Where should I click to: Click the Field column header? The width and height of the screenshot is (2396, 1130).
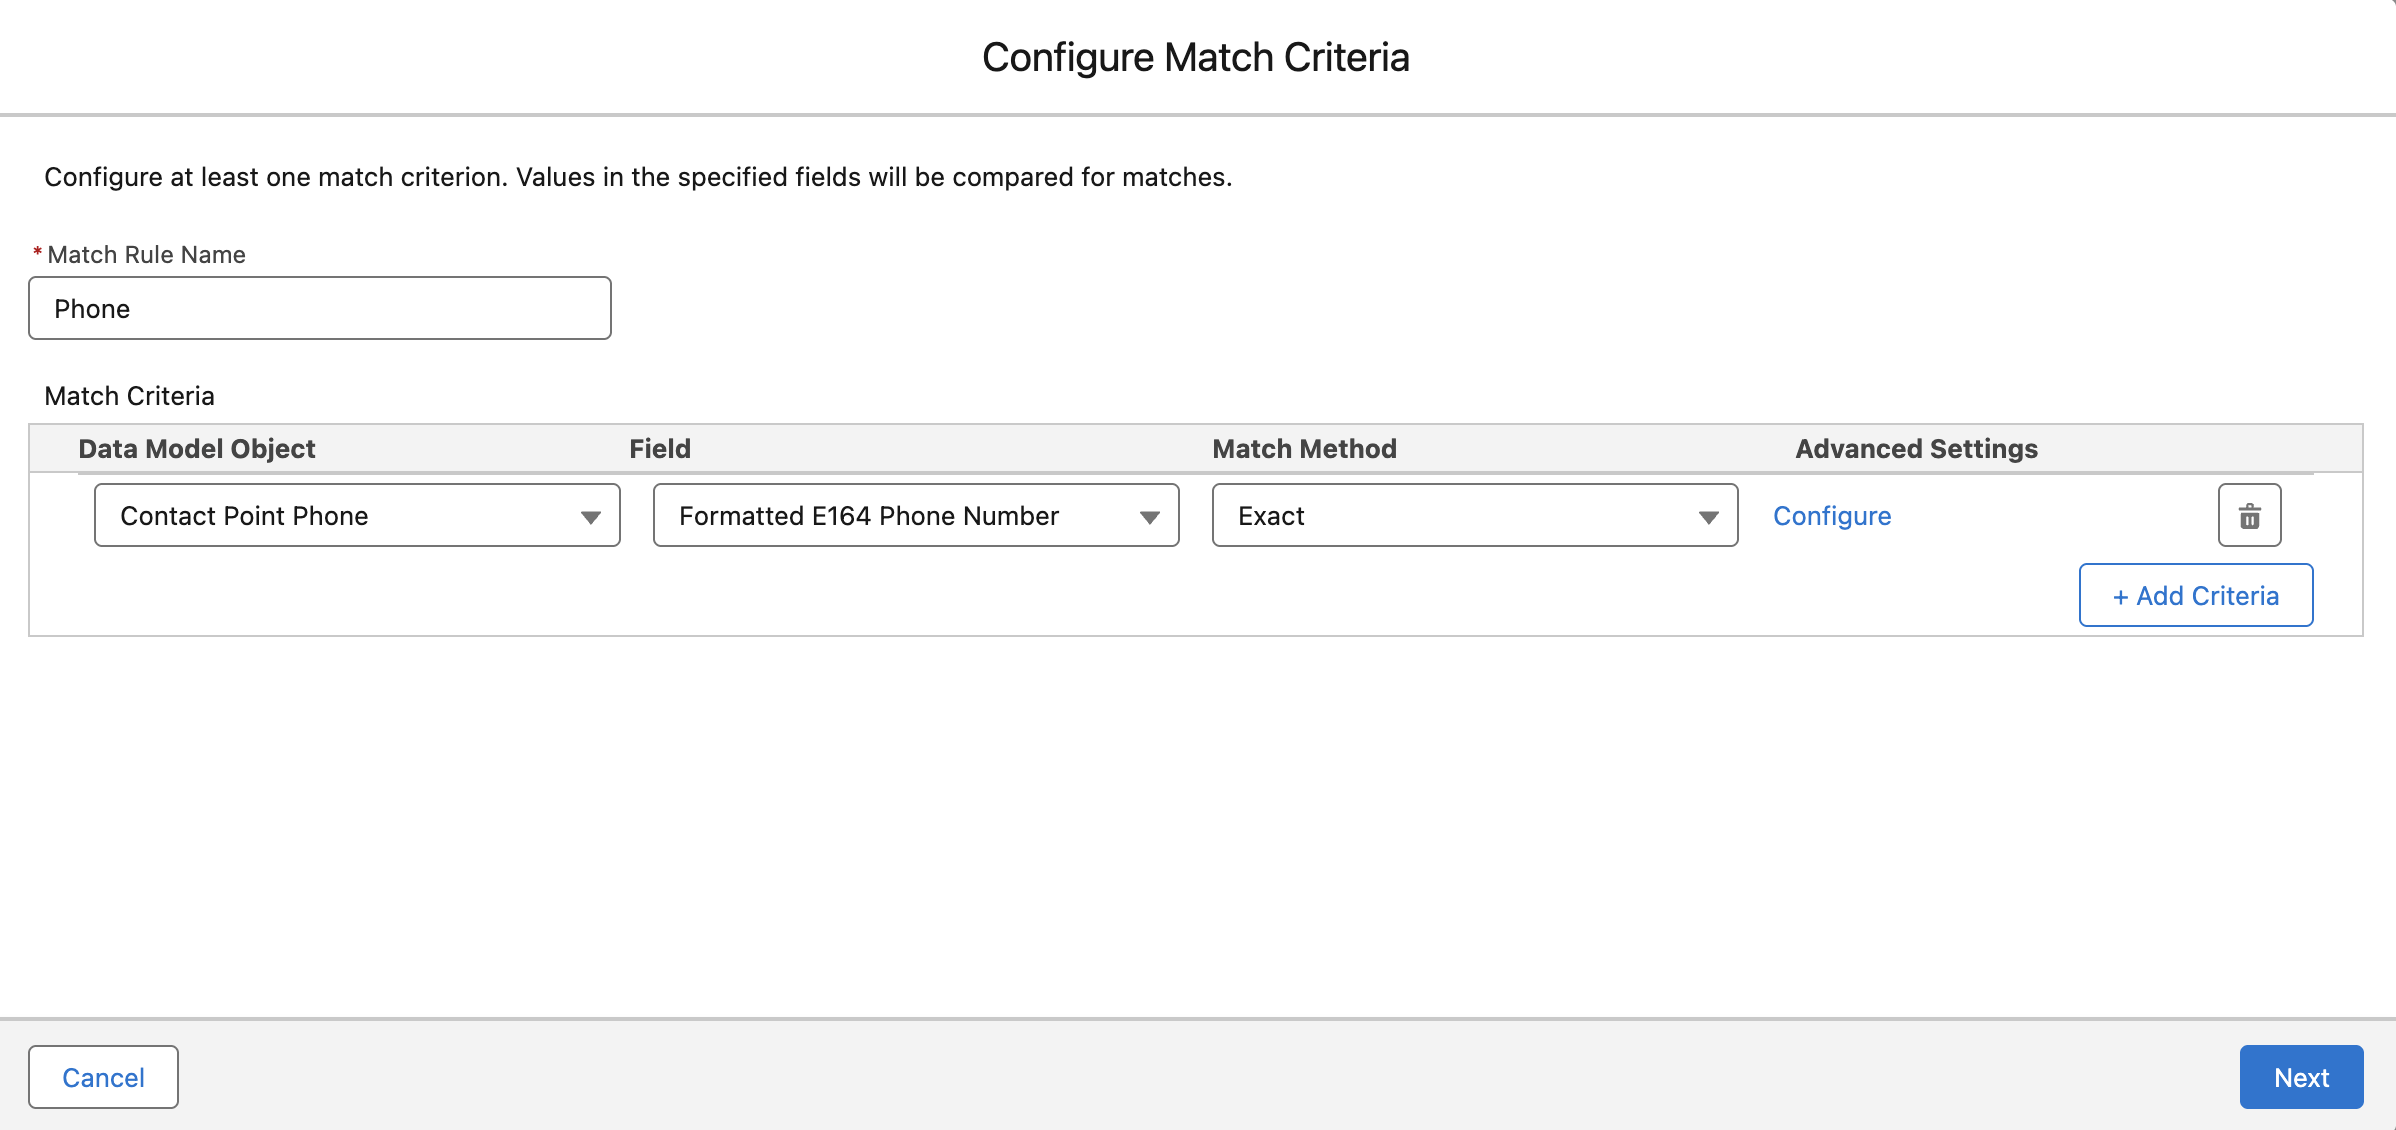660,449
